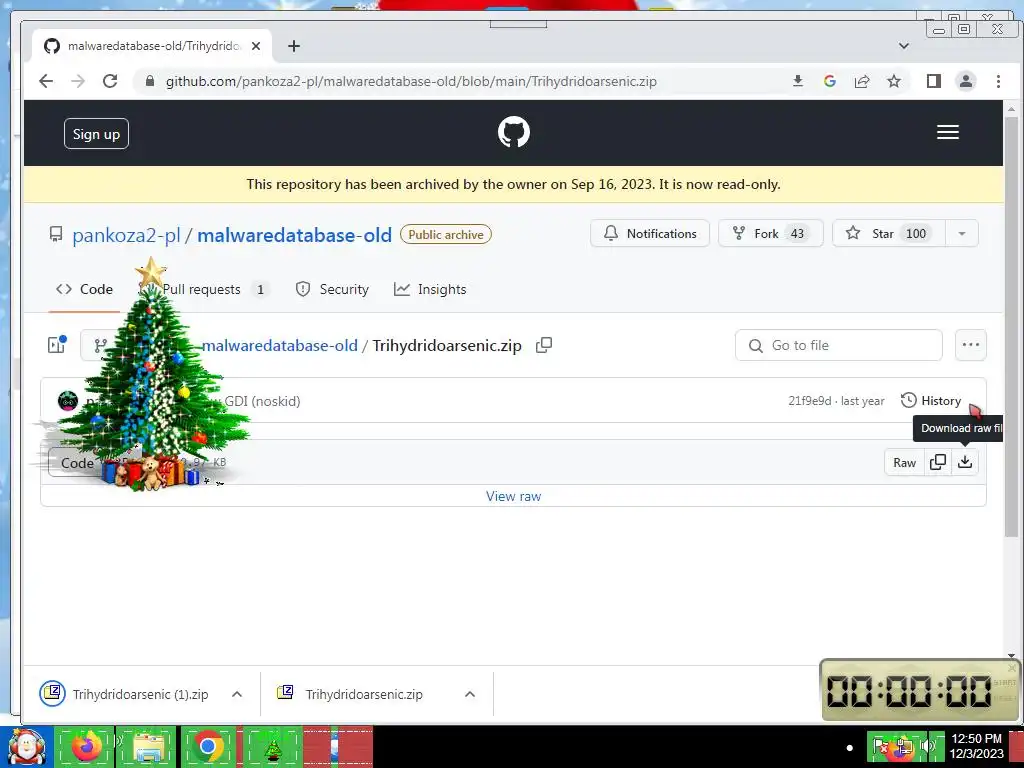
Task: Click malwaredatabase-old in the file breadcrumb
Action: [280, 345]
